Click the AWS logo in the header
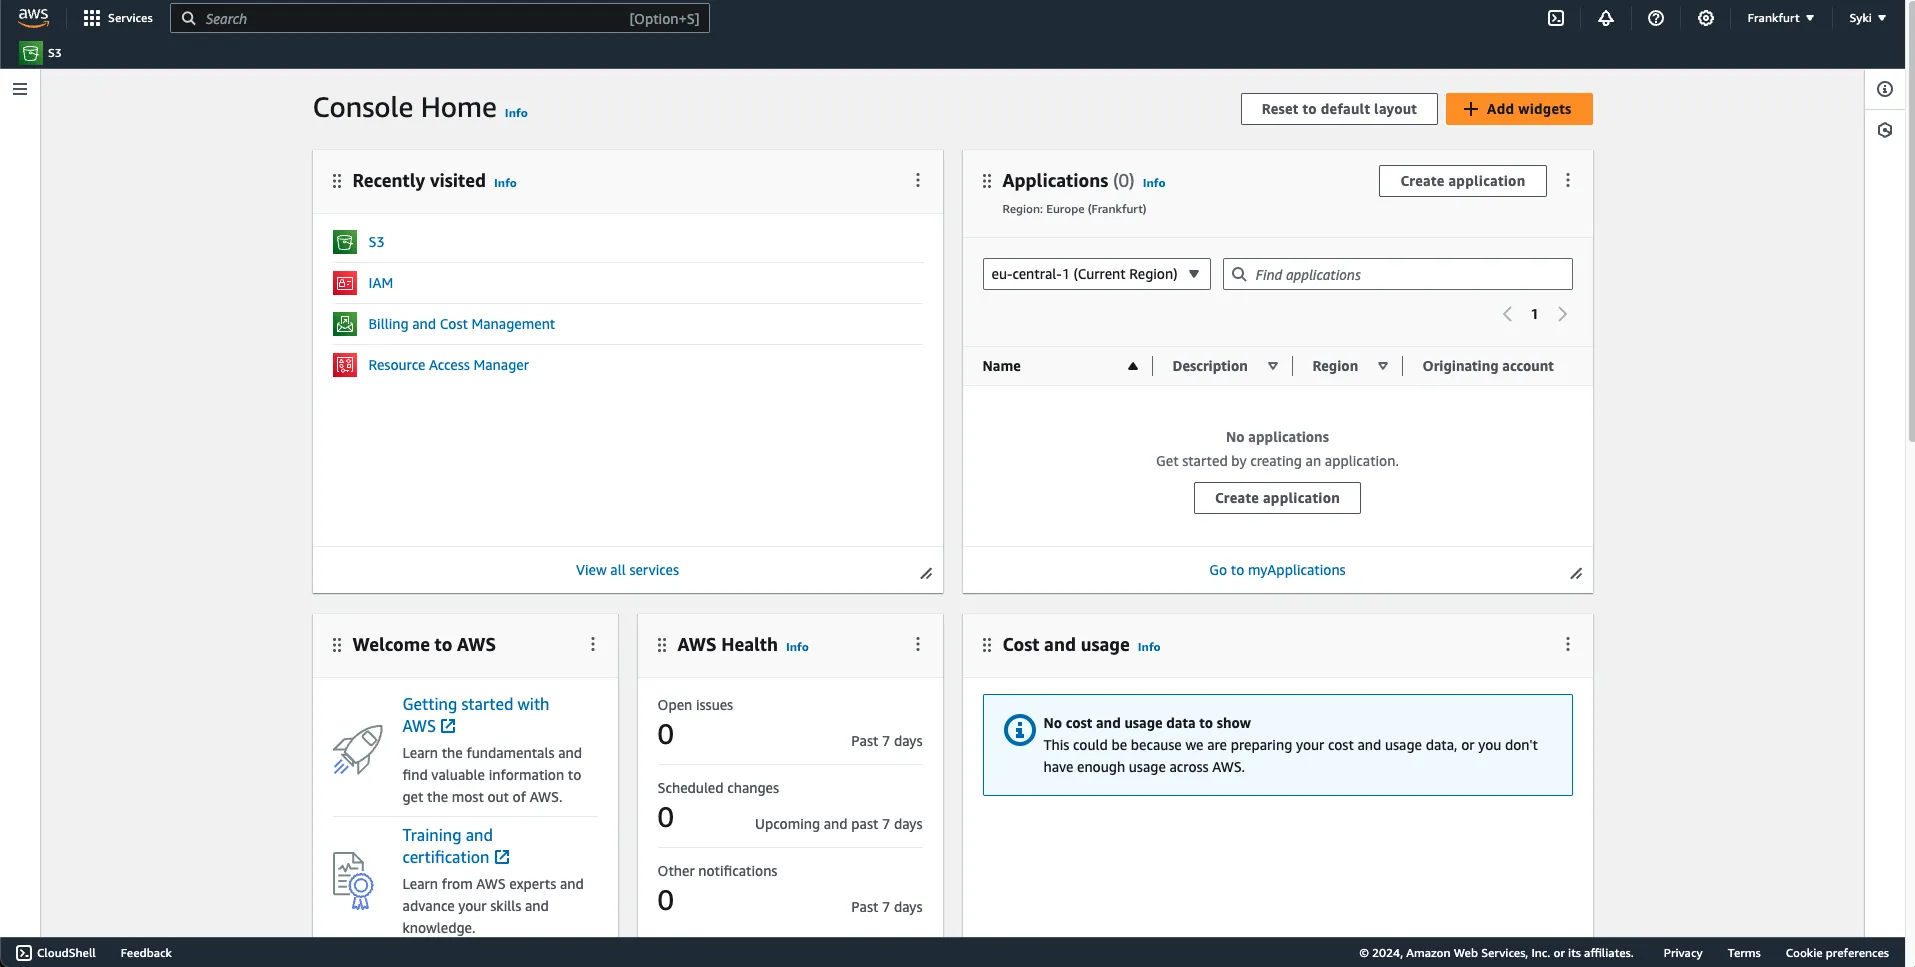This screenshot has height=967, width=1915. 33,18
